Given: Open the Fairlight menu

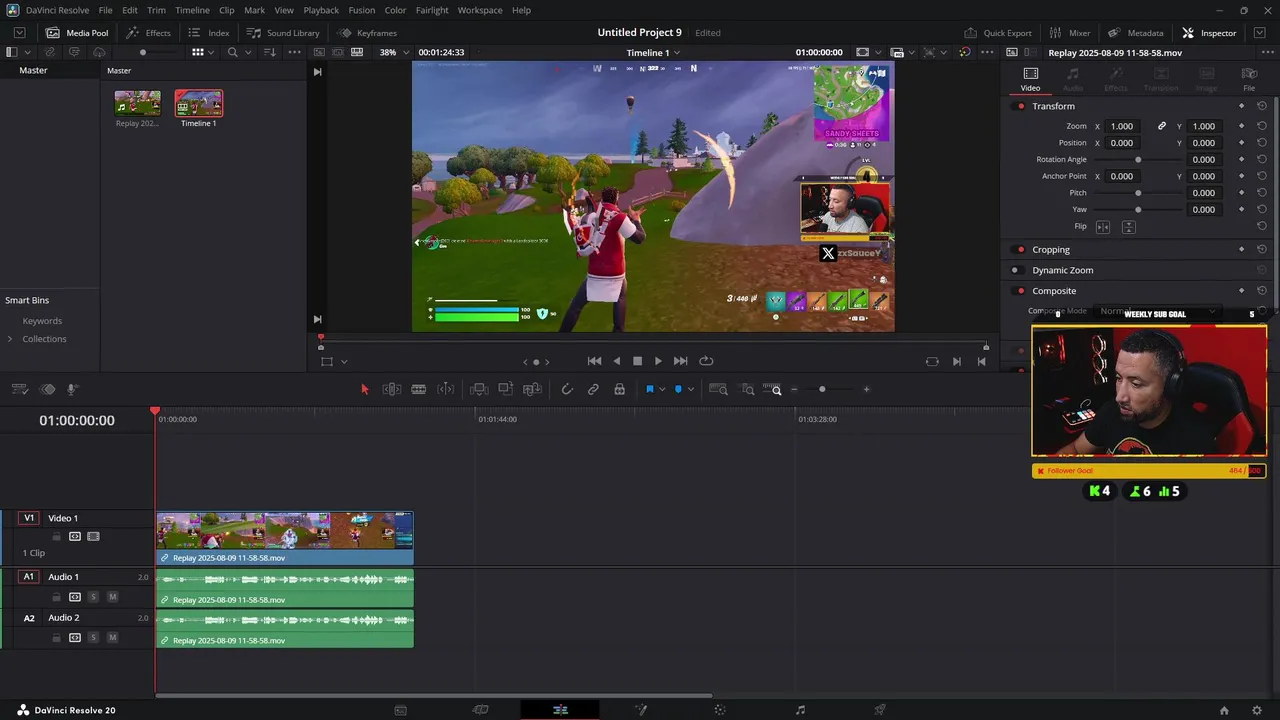Looking at the screenshot, I should point(432,10).
